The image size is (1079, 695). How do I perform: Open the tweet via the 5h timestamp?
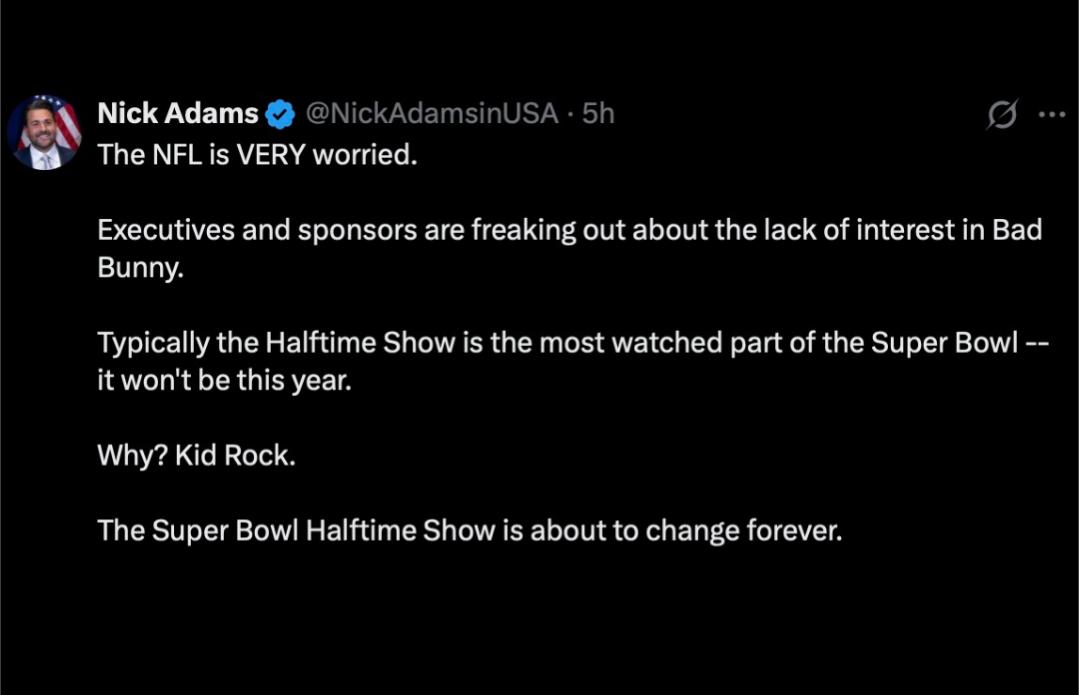click(x=598, y=114)
